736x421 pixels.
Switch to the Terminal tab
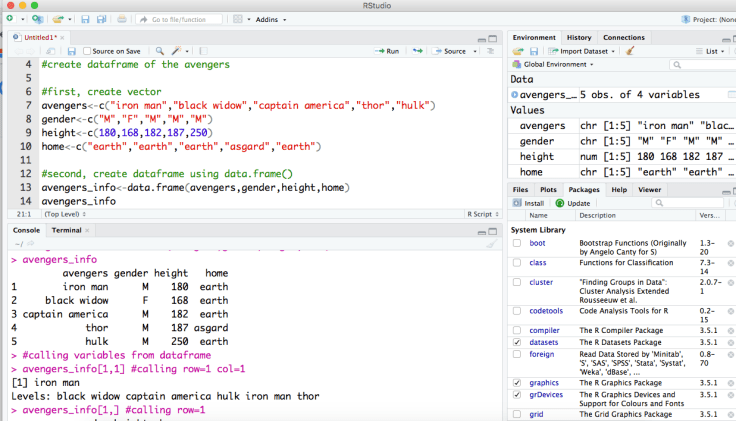pos(66,230)
